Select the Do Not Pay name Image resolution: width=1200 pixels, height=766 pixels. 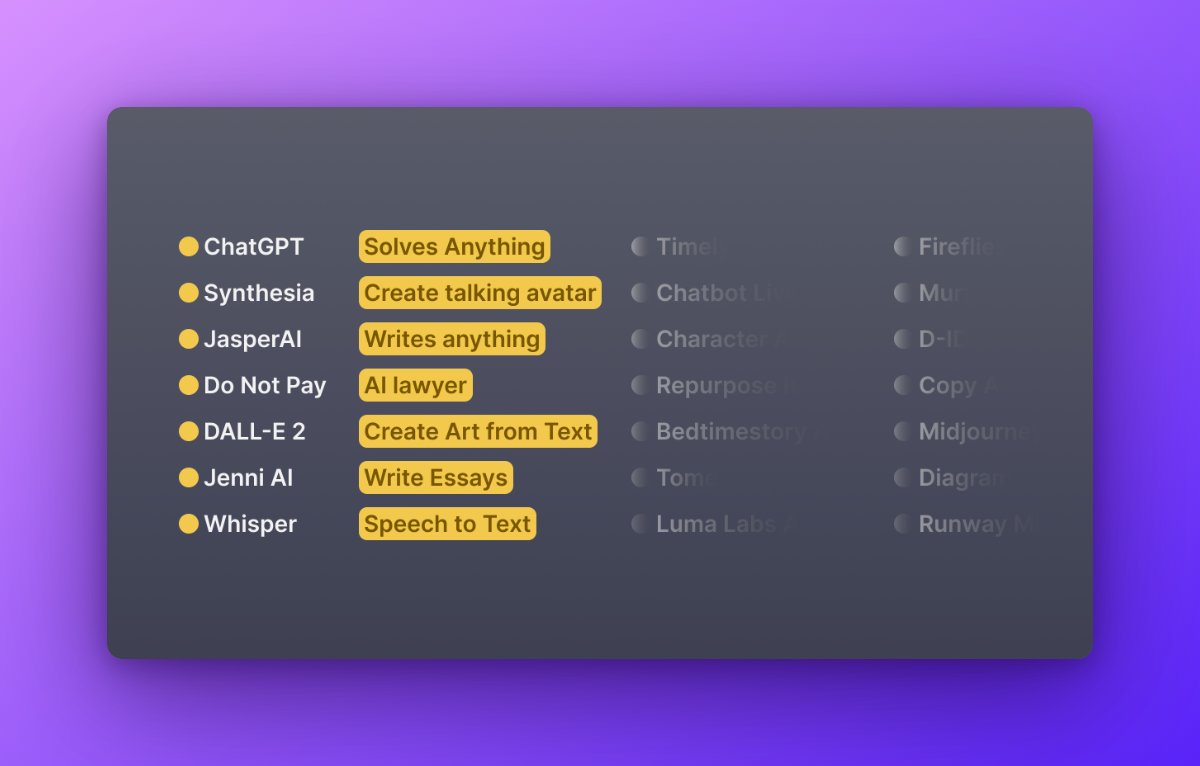coord(265,385)
